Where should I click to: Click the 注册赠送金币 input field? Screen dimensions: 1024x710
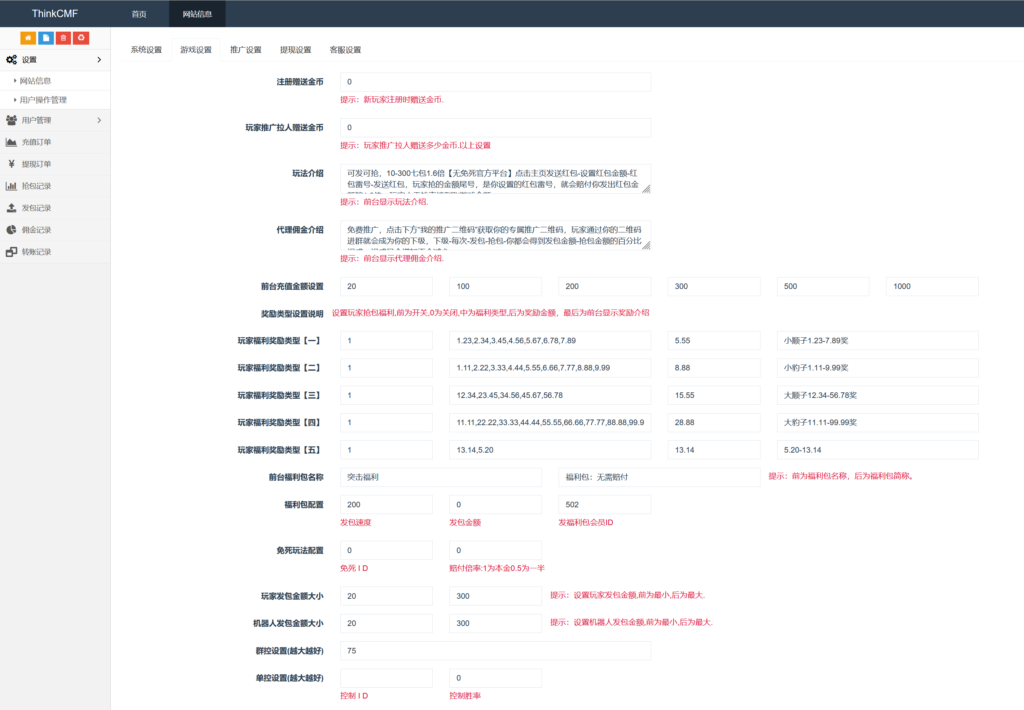coord(495,82)
